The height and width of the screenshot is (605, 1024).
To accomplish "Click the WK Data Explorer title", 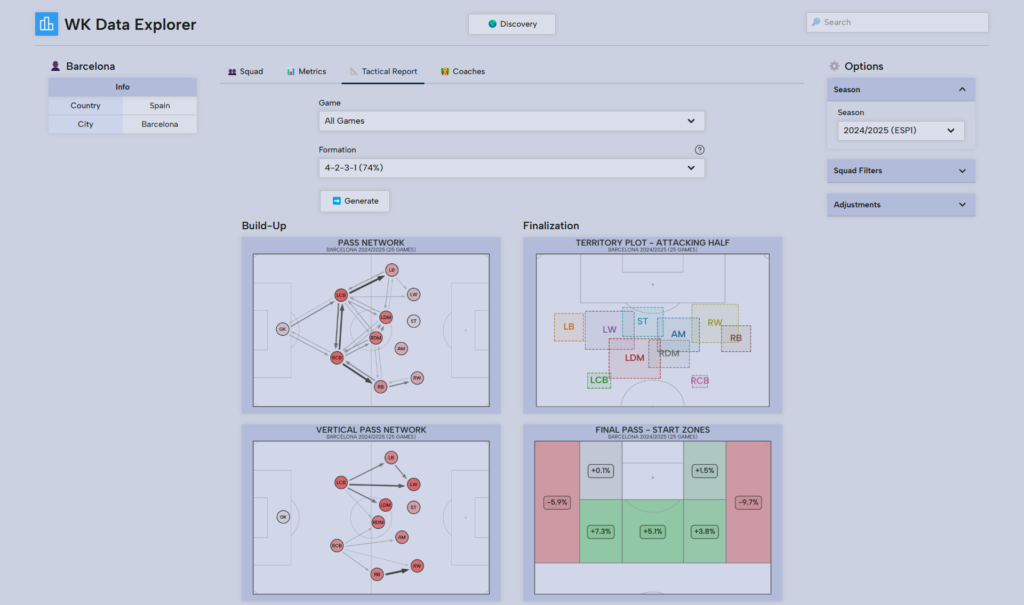I will tap(130, 24).
